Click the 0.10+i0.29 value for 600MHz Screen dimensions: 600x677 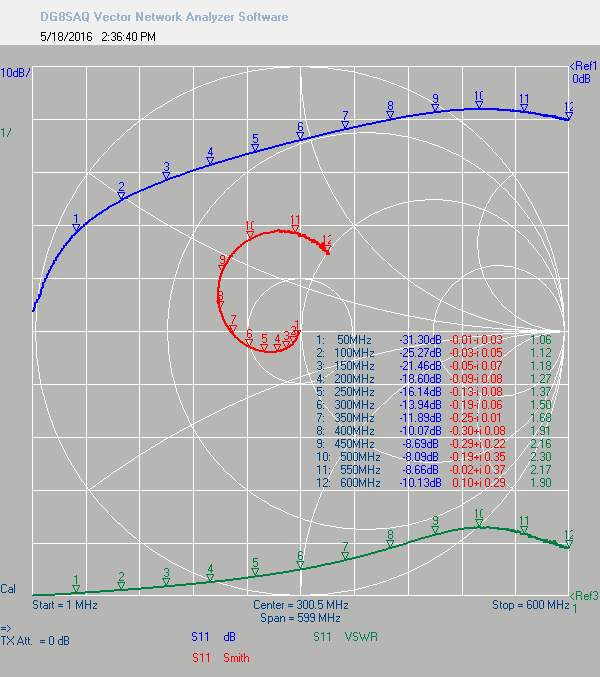(x=478, y=482)
